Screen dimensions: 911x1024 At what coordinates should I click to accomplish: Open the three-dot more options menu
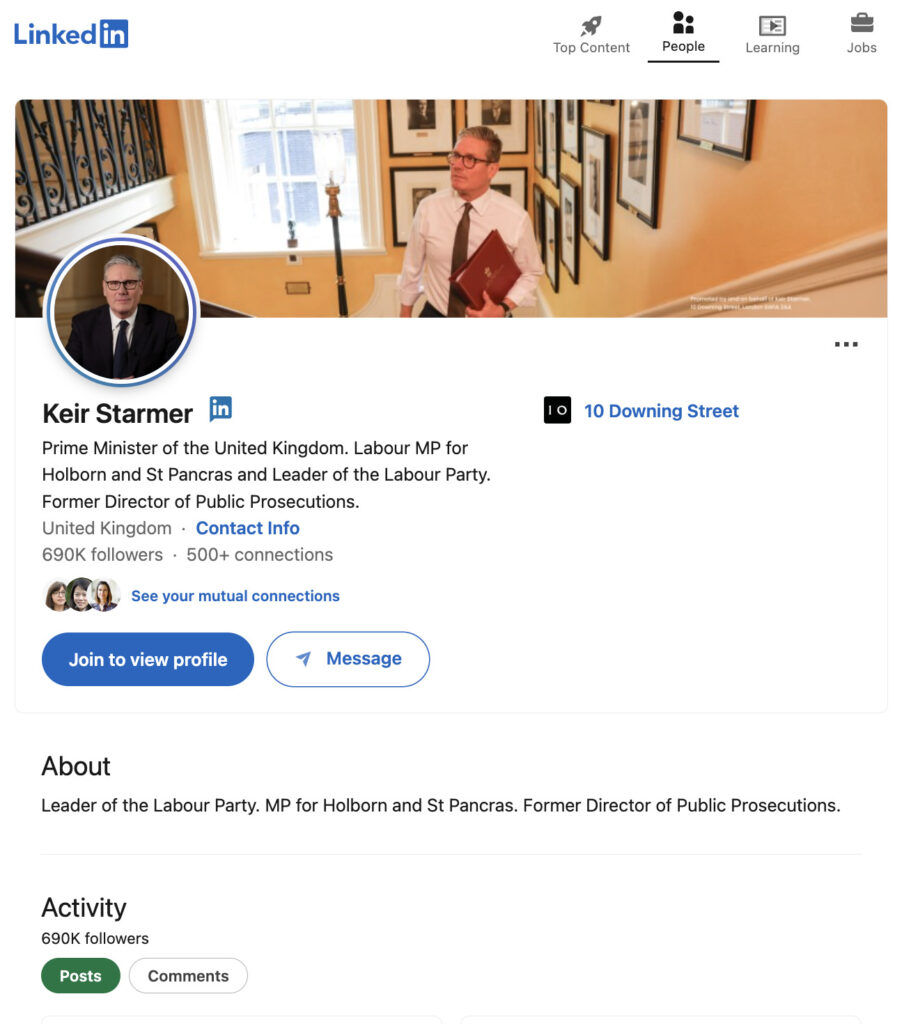[846, 345]
